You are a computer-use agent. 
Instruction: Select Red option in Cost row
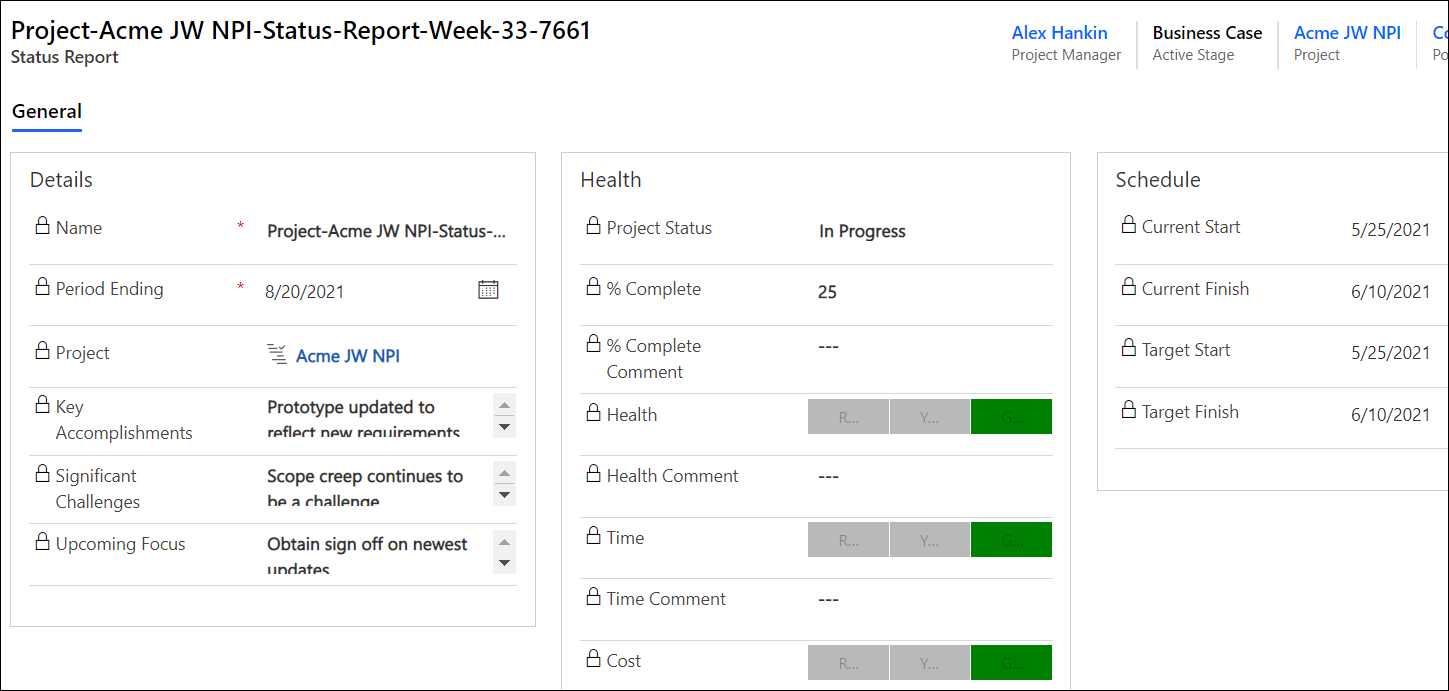click(848, 663)
